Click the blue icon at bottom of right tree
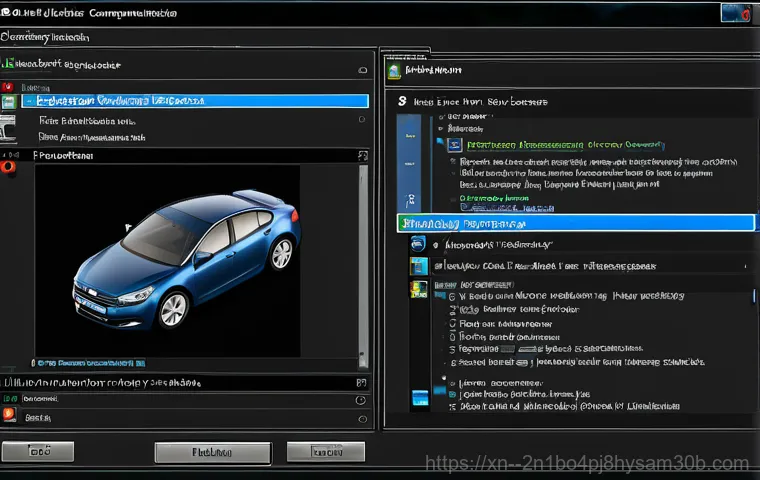This screenshot has height=480, width=760. point(419,398)
